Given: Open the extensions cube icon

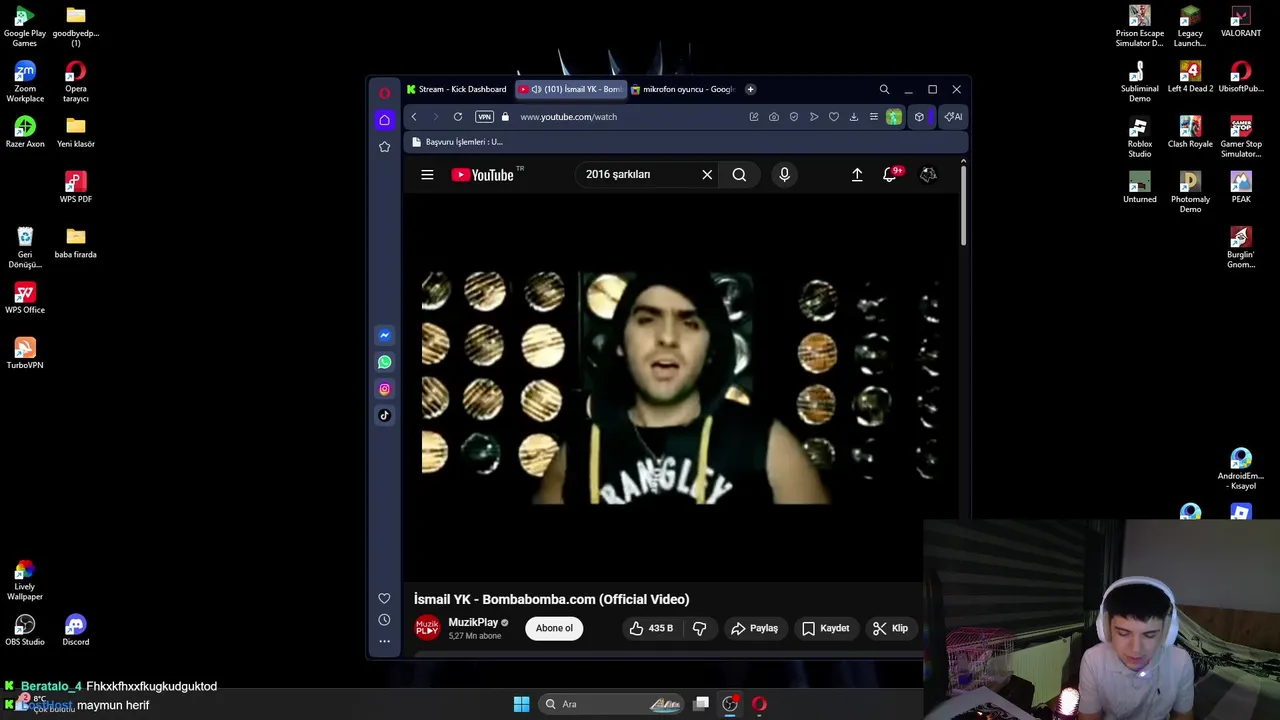Looking at the screenshot, I should (920, 117).
